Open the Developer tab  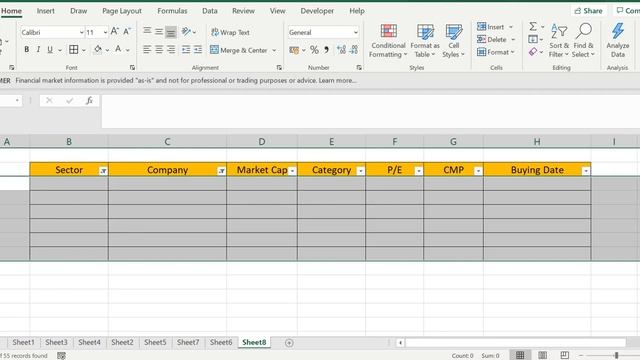point(317,11)
